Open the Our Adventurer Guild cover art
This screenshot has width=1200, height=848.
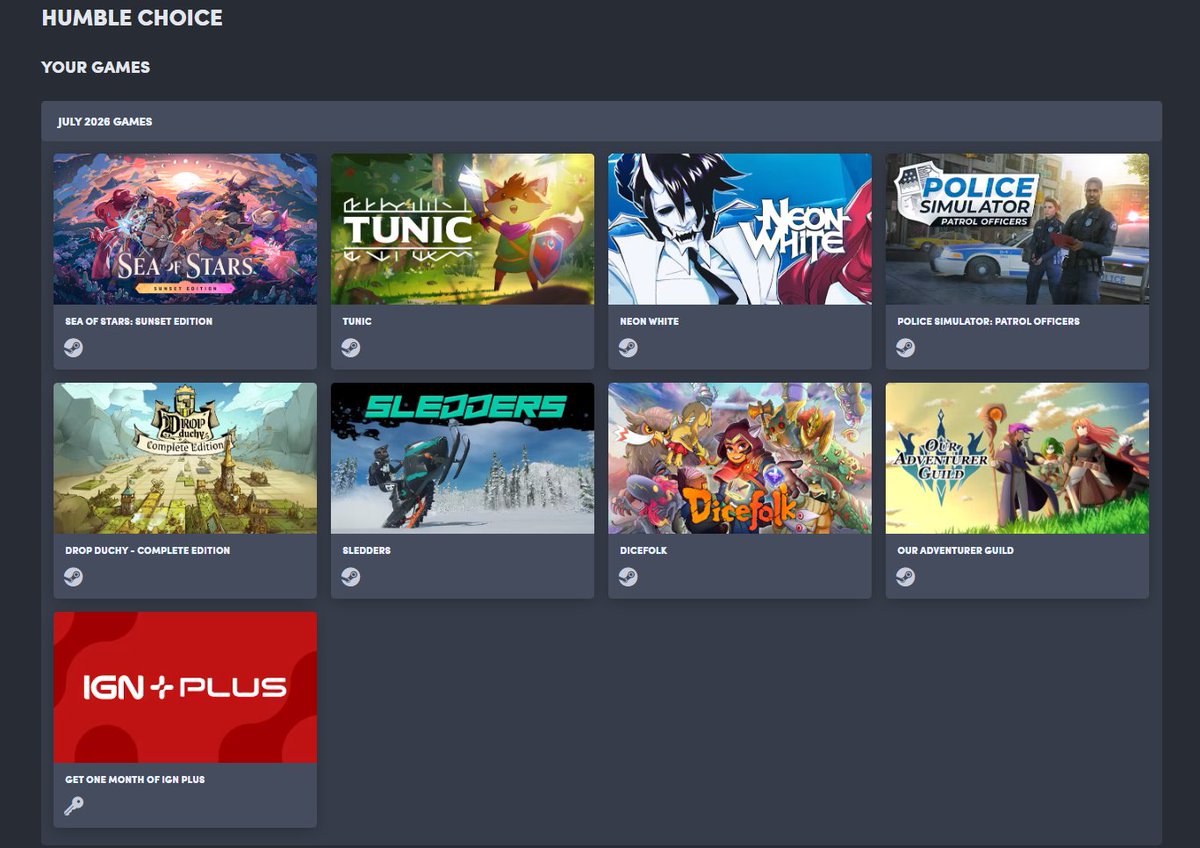1017,458
